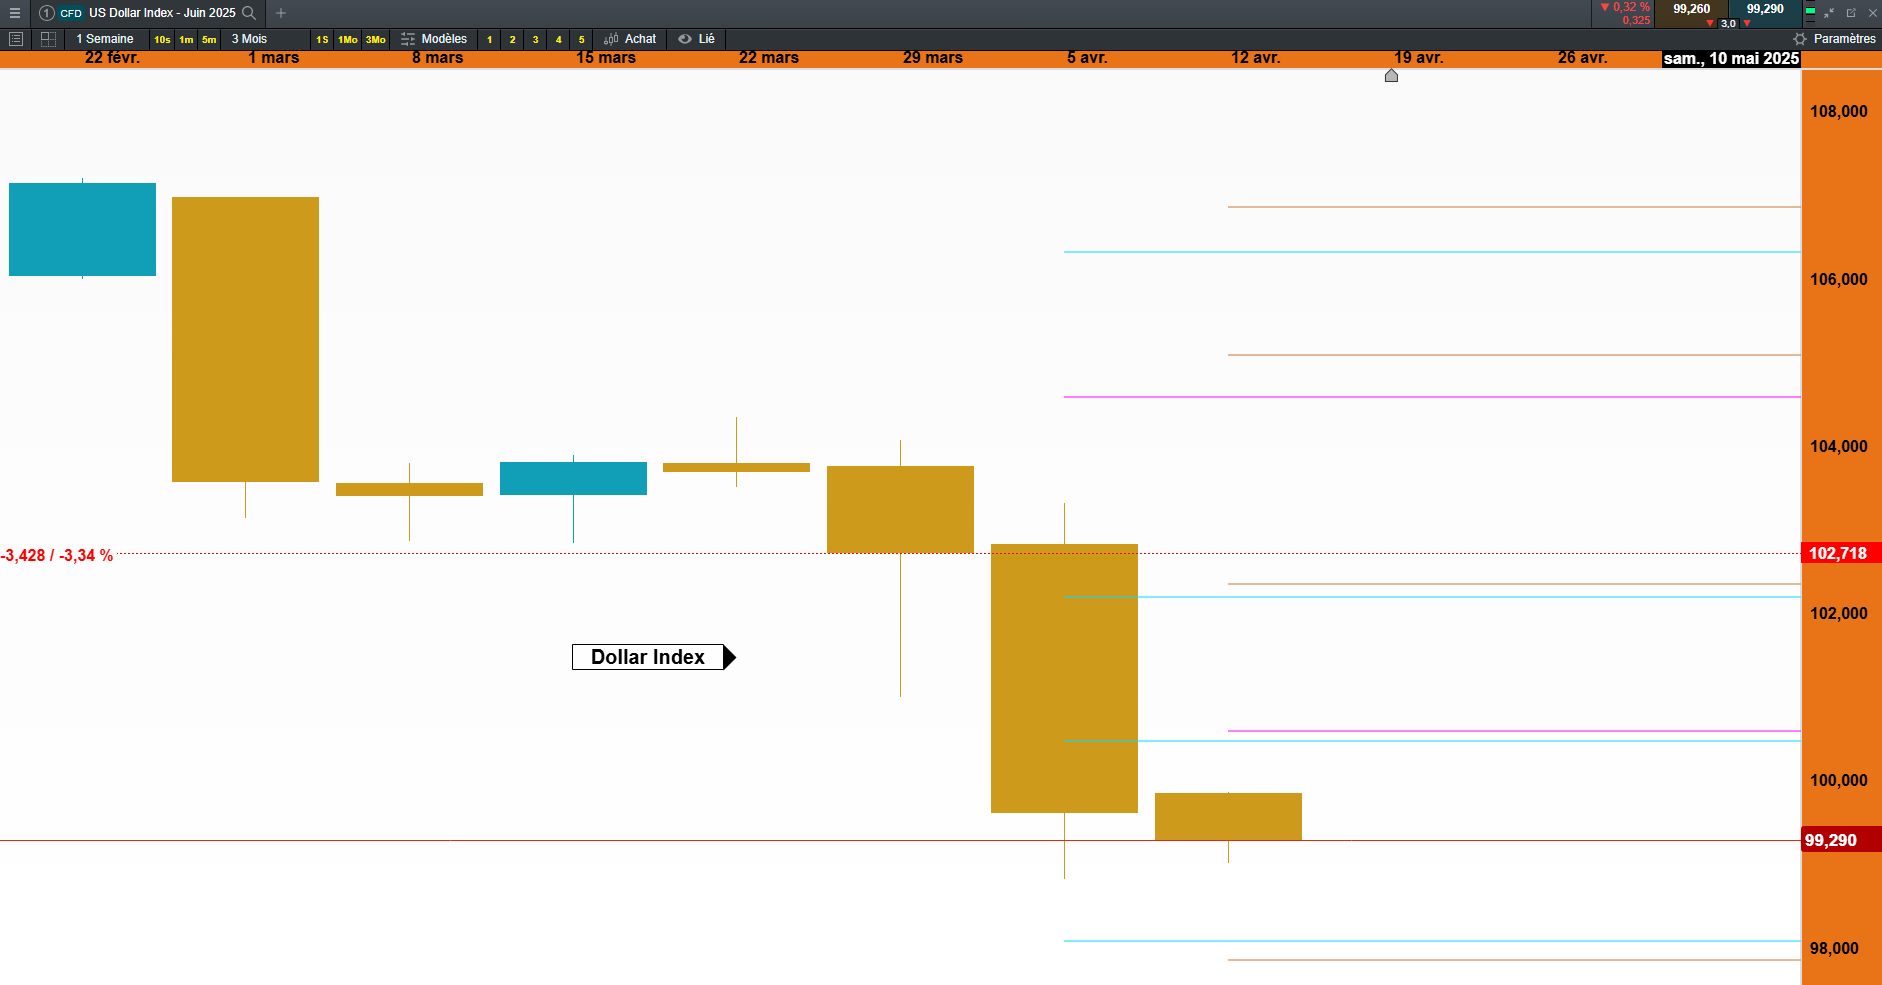Viewport: 1882px width, 985px height.
Task: Click the 15 mars date on time axis
Action: coord(606,58)
